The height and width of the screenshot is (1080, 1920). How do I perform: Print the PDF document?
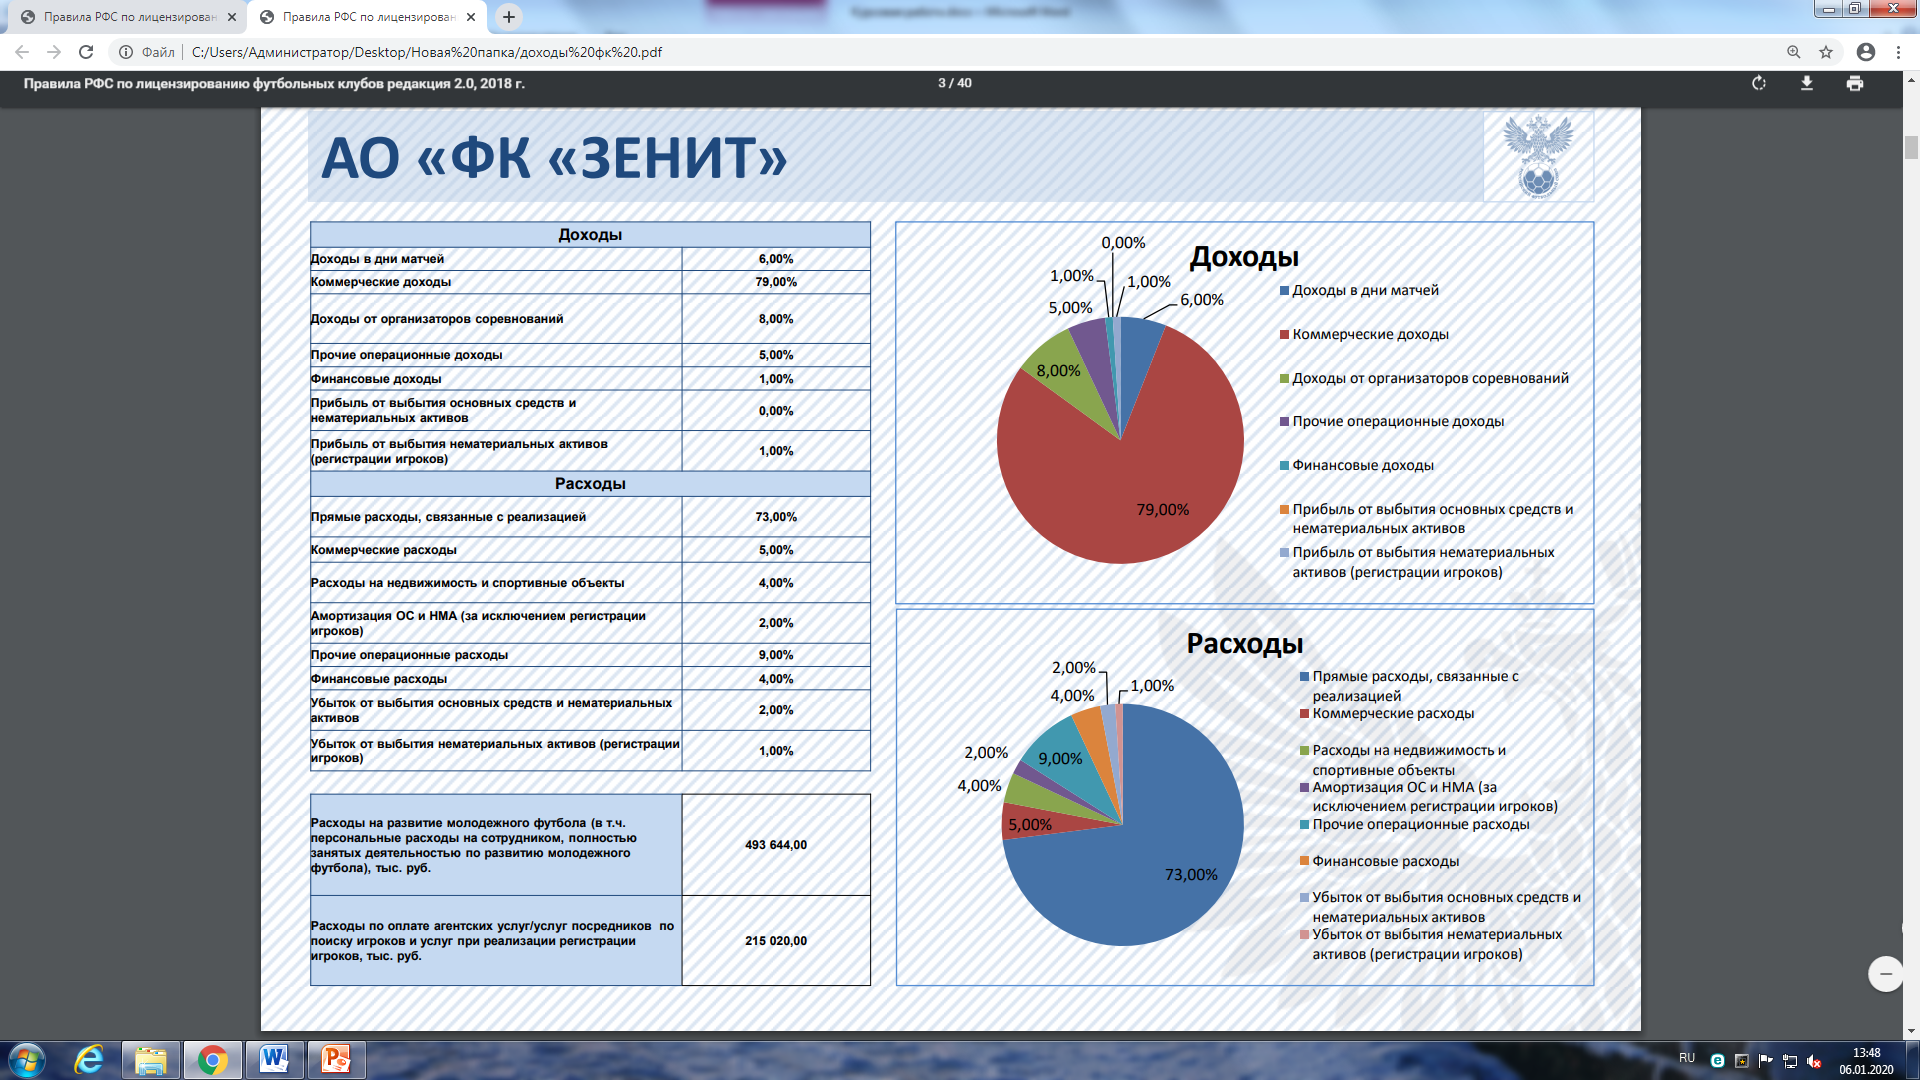pos(1855,83)
